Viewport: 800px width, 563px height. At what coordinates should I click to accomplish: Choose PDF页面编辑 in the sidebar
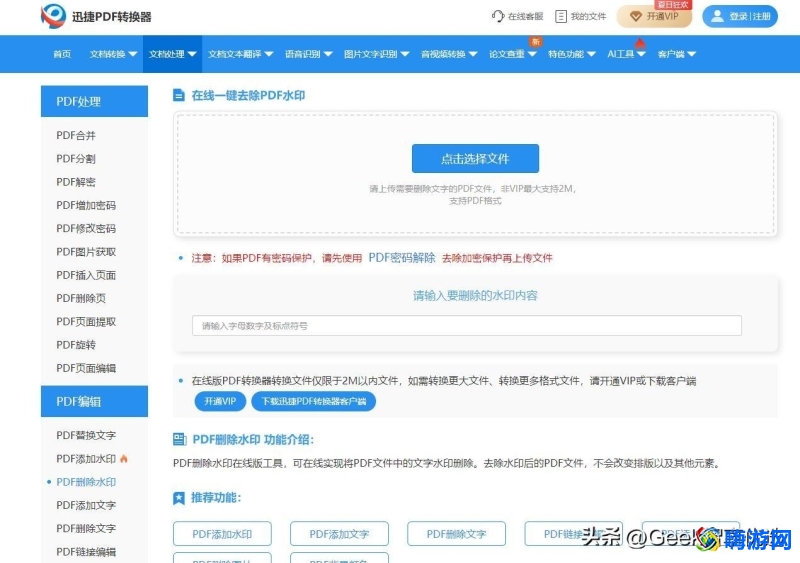pos(86,368)
